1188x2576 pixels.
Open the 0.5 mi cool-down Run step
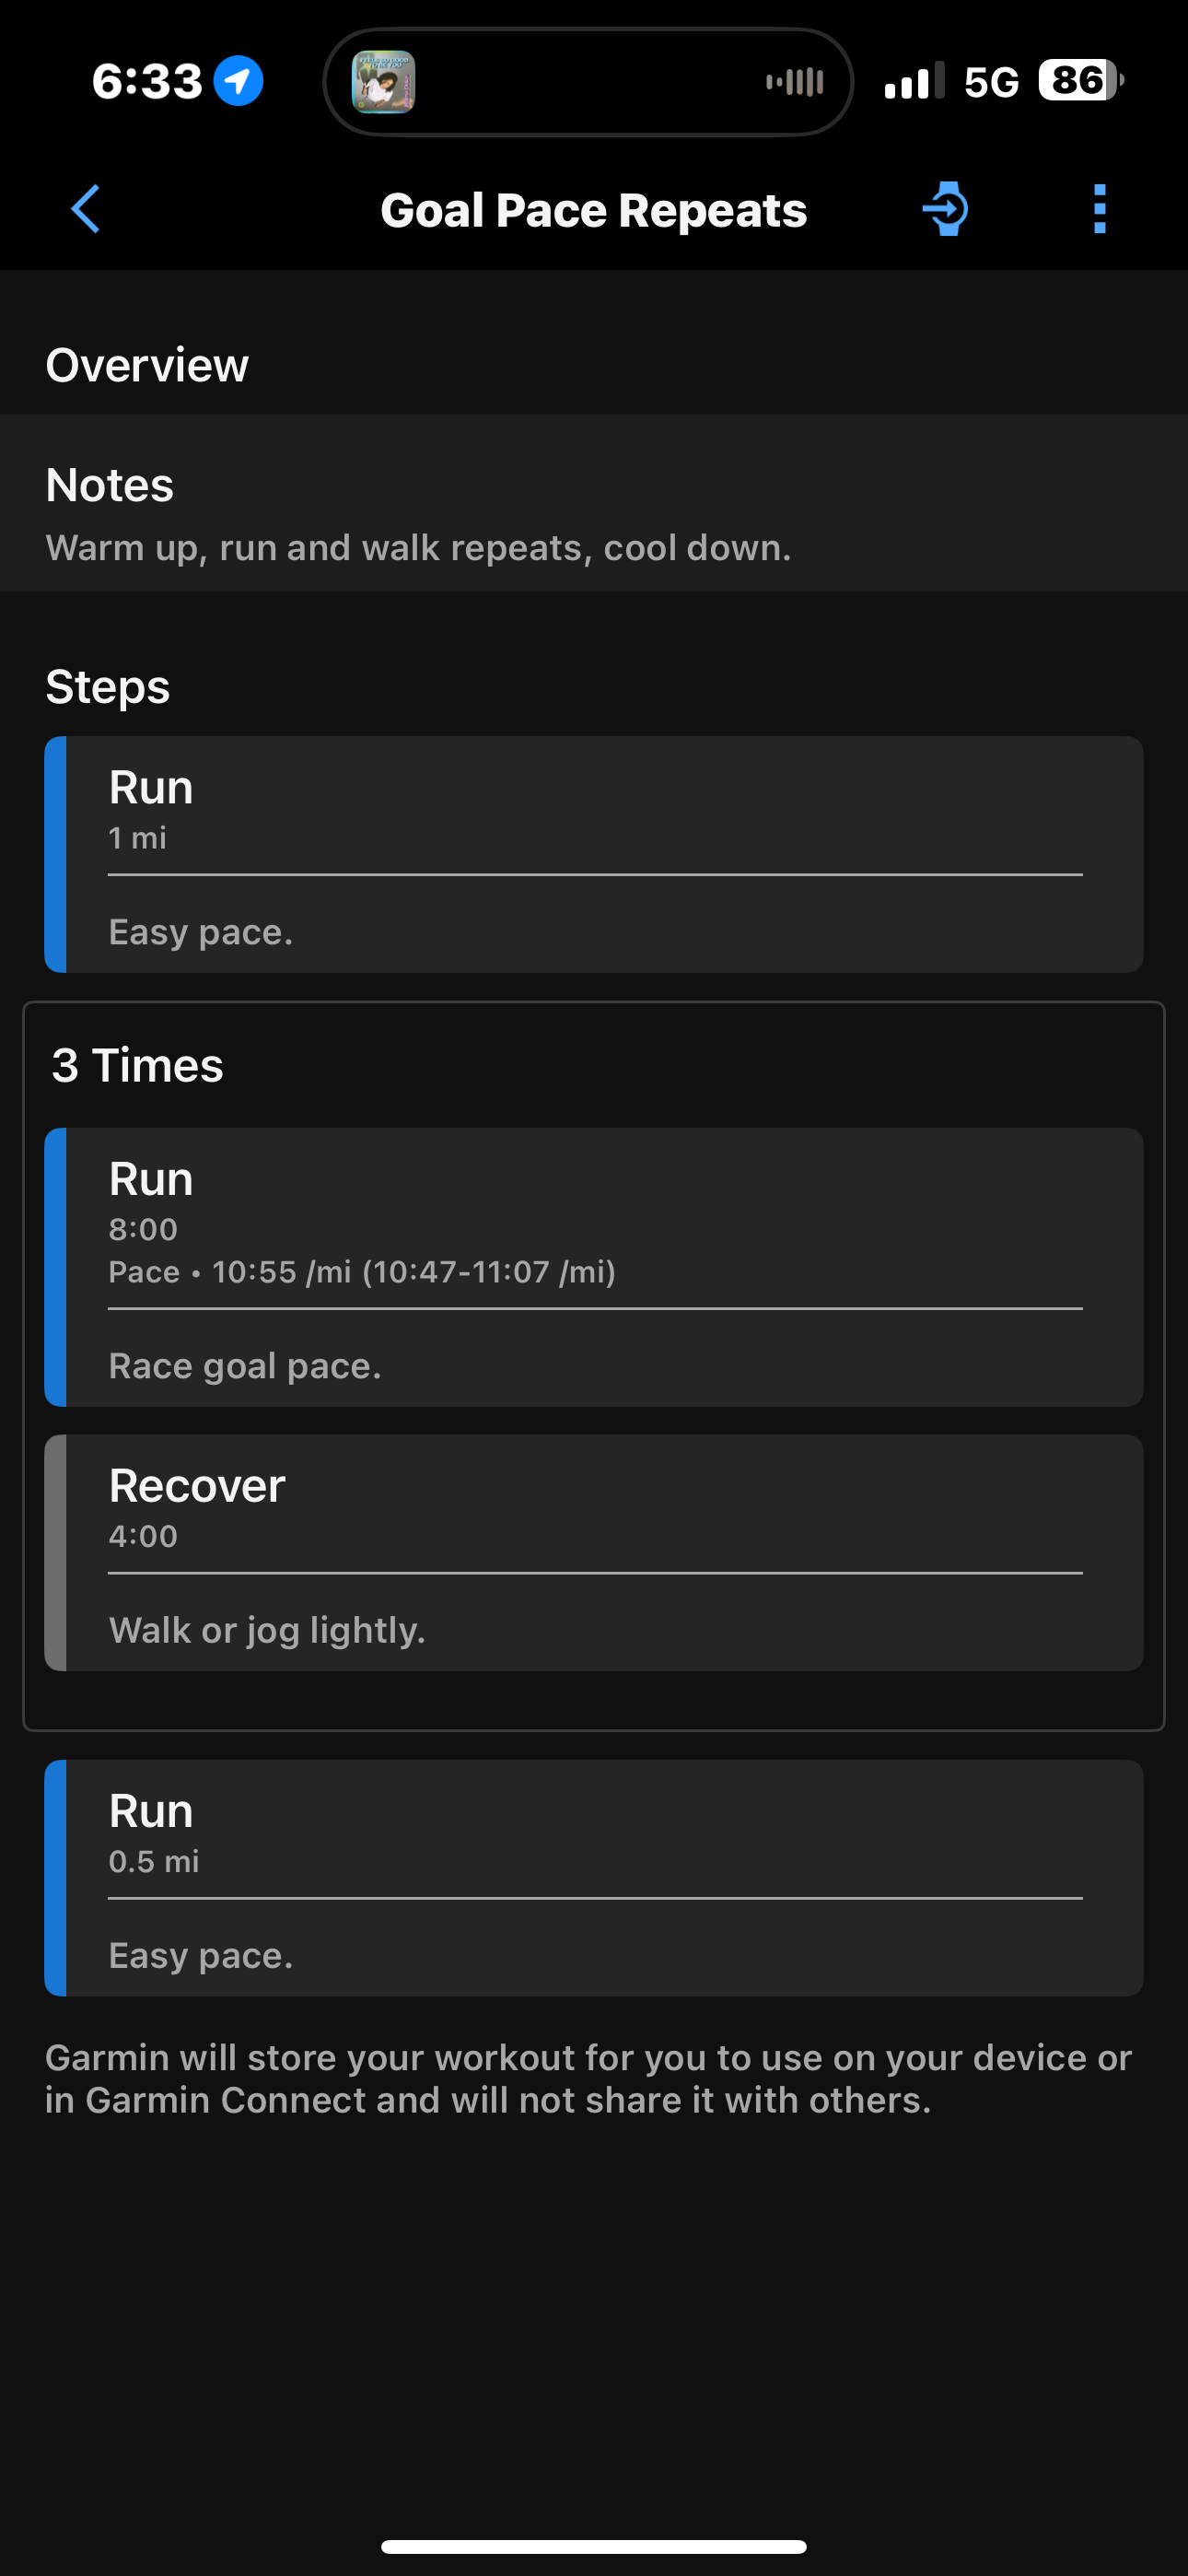[x=594, y=1877]
